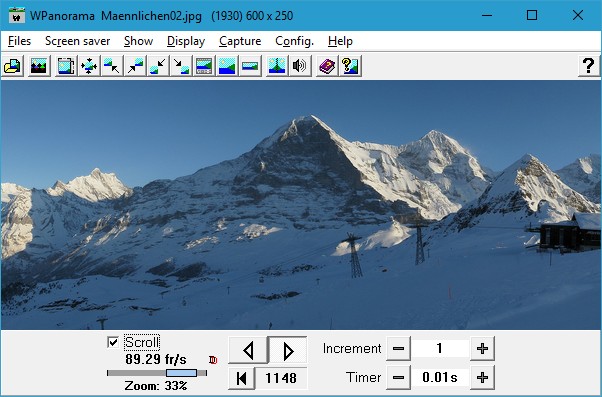Screen dimensions: 602x397
Task: Move window to the bottom-left corner icon
Action: click(x=158, y=66)
